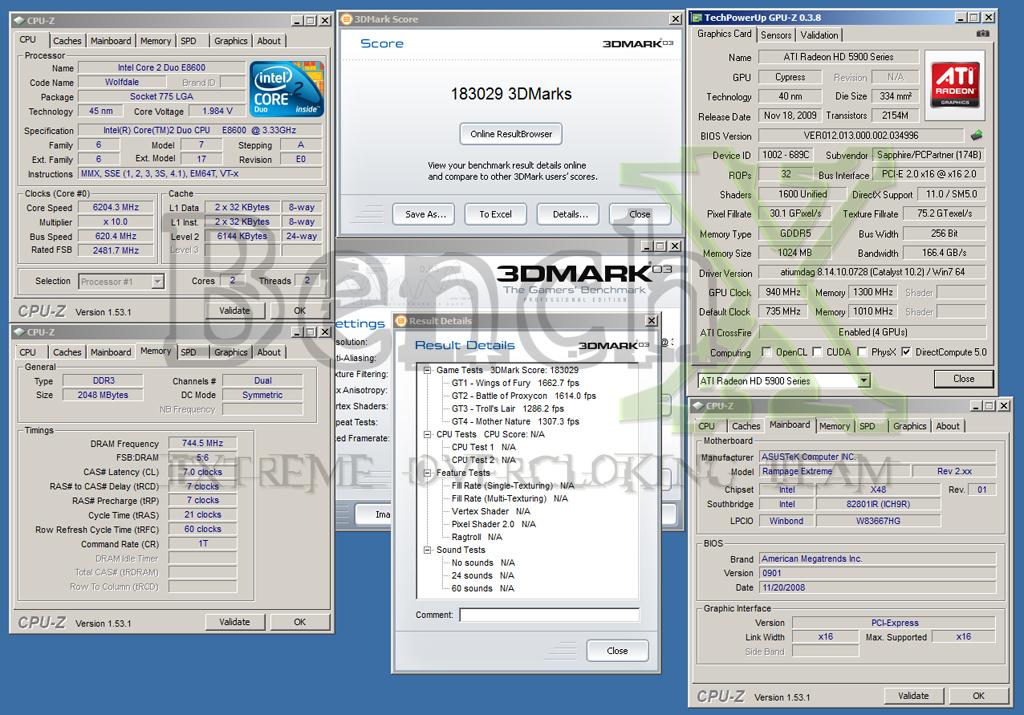The image size is (1024, 715).
Task: Click the Result Details window title icon
Action: pos(401,321)
